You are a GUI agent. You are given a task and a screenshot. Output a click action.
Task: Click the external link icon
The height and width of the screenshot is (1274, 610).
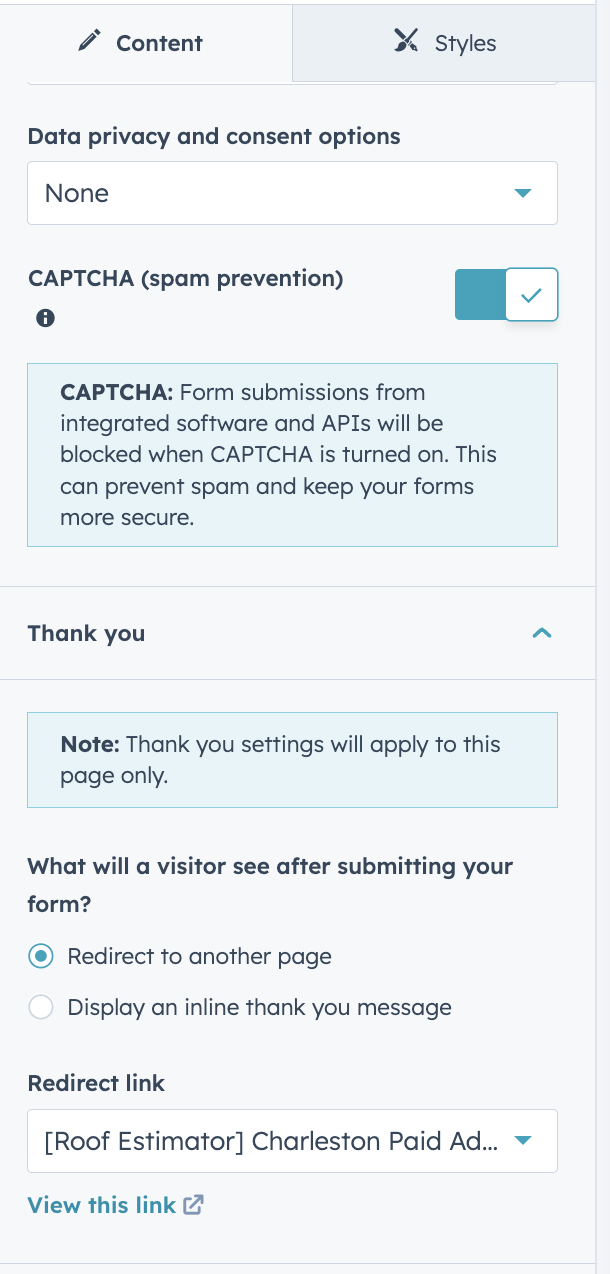(x=194, y=1205)
